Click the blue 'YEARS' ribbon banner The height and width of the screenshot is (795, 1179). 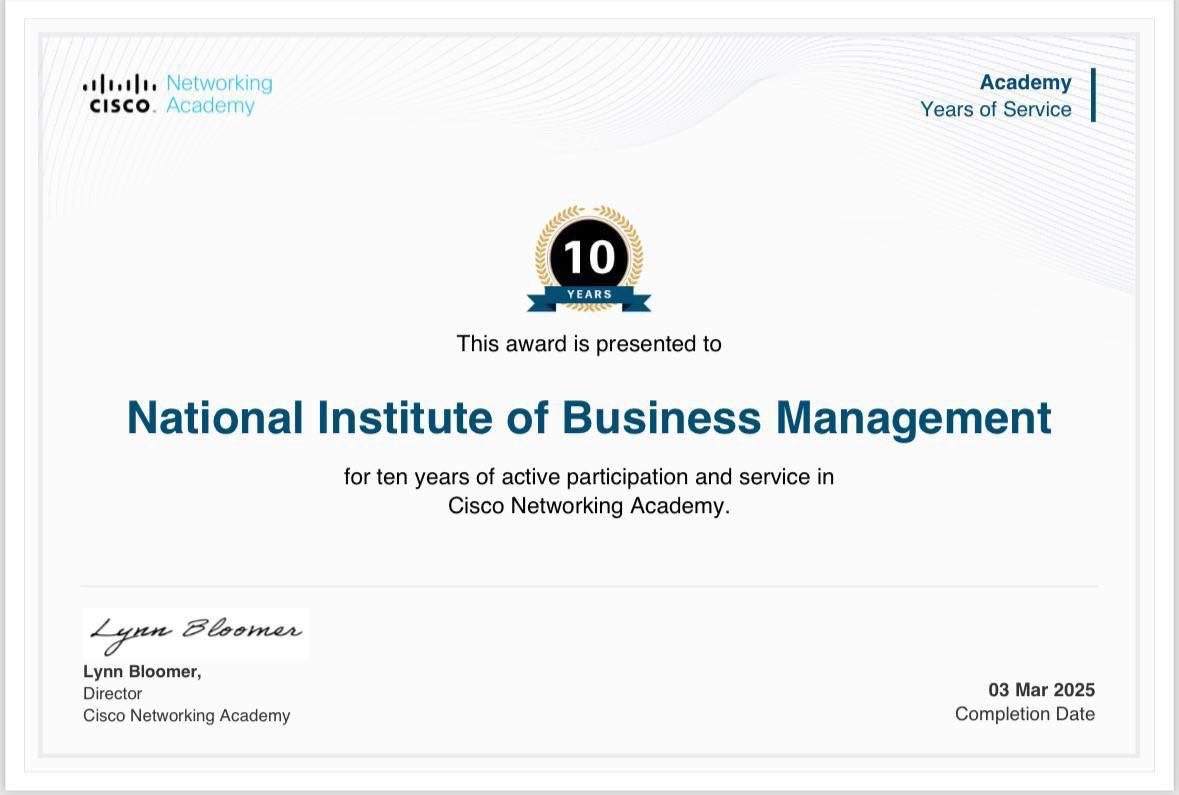(589, 296)
